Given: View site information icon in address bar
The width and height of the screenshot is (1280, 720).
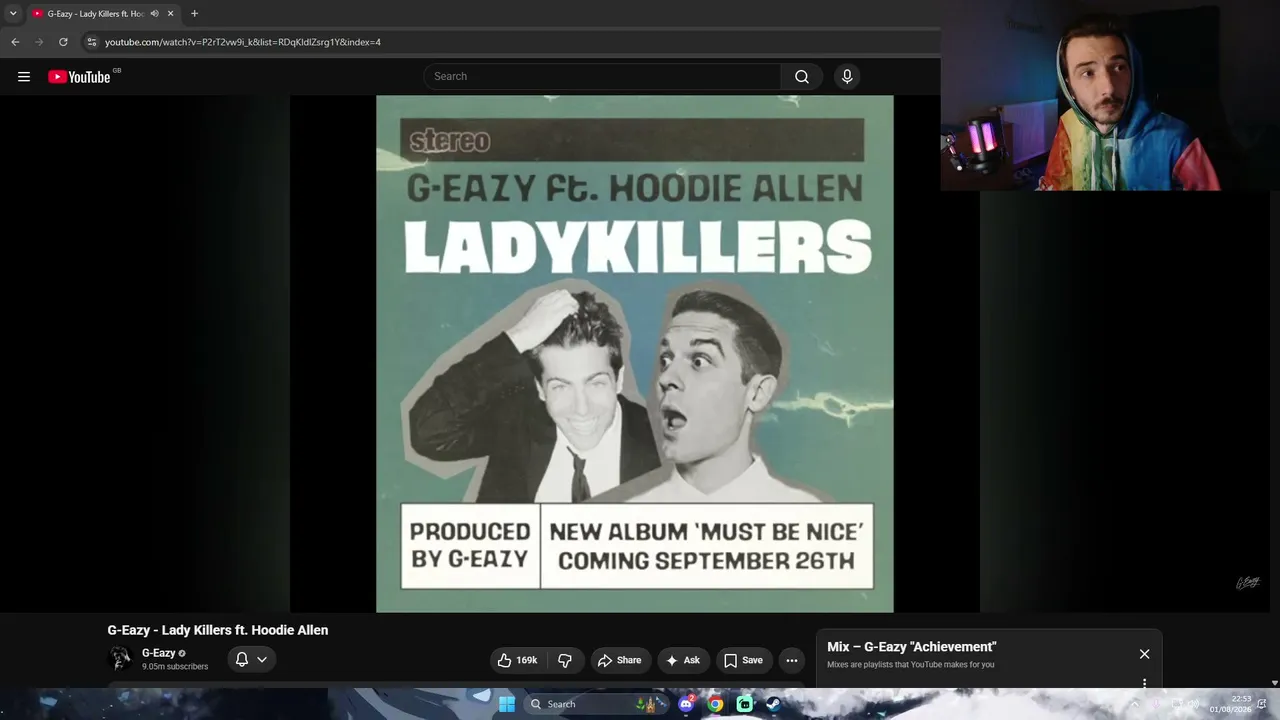Looking at the screenshot, I should click(x=92, y=42).
